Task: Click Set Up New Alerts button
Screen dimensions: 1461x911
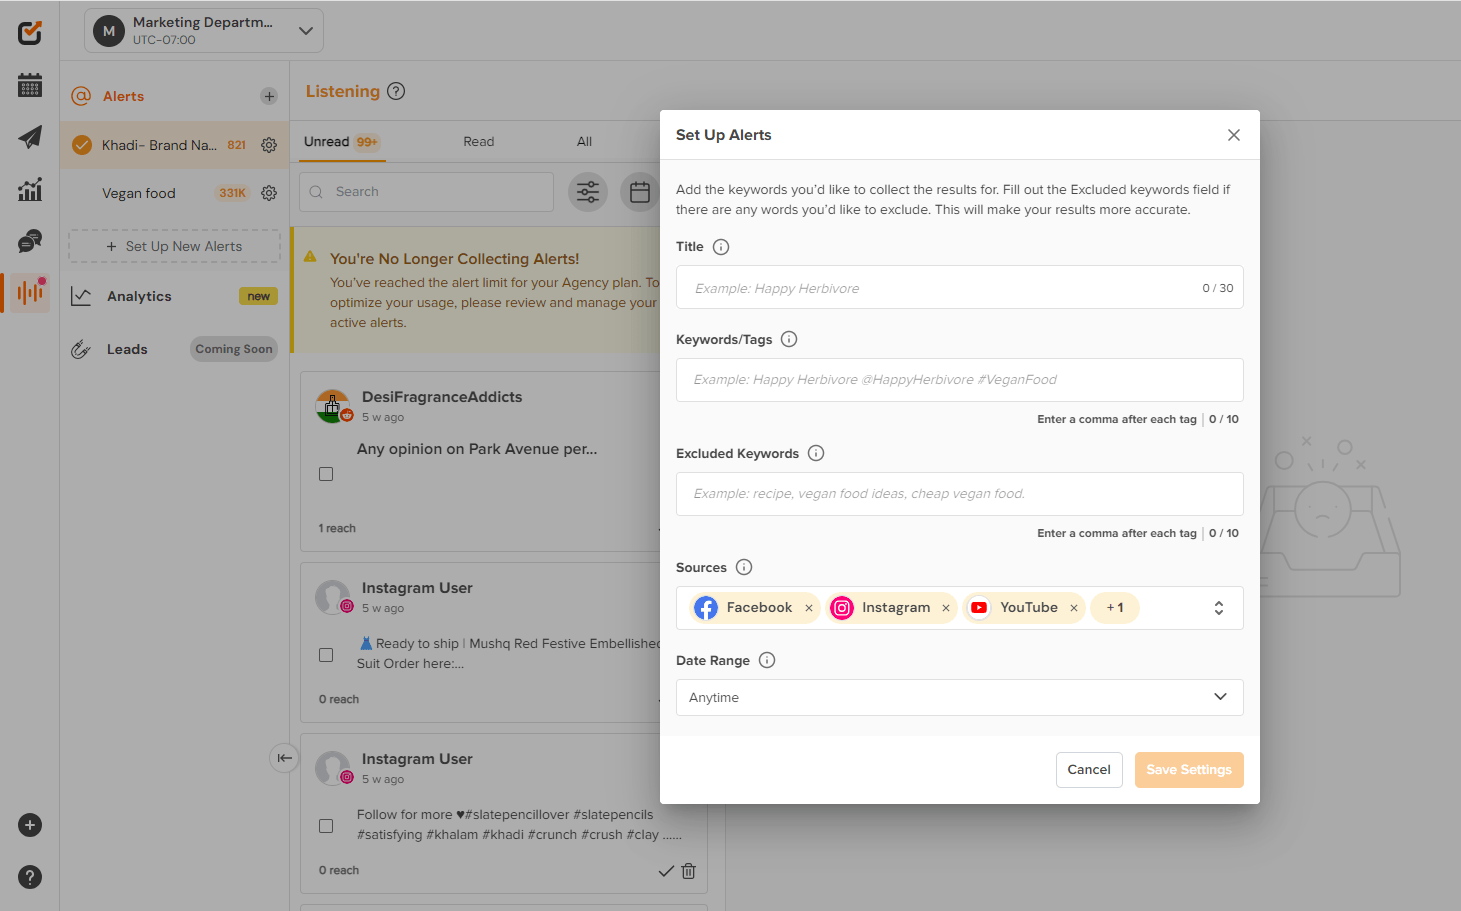Action: pos(174,246)
